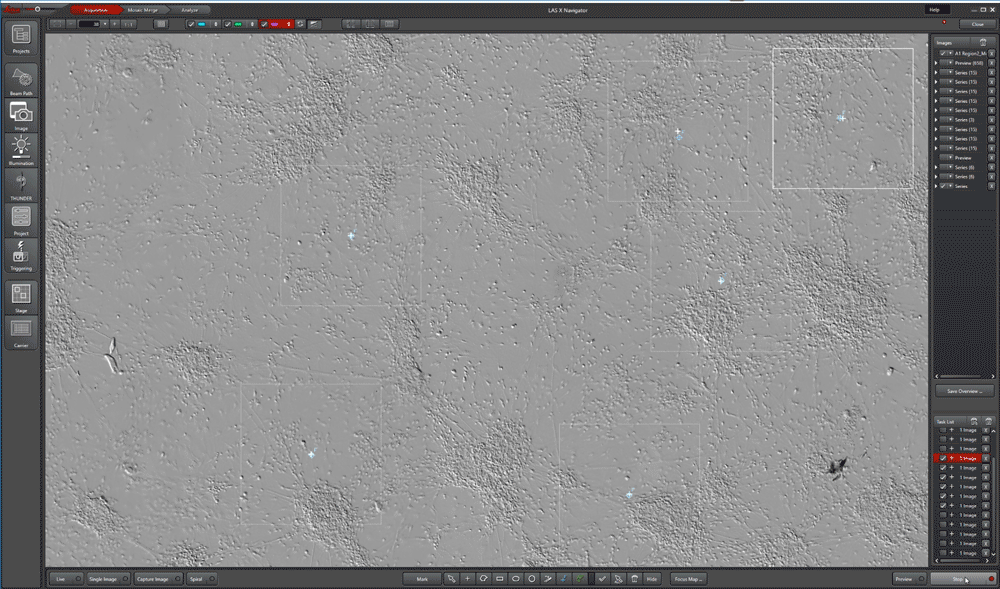Click the Save Overview button

click(964, 391)
